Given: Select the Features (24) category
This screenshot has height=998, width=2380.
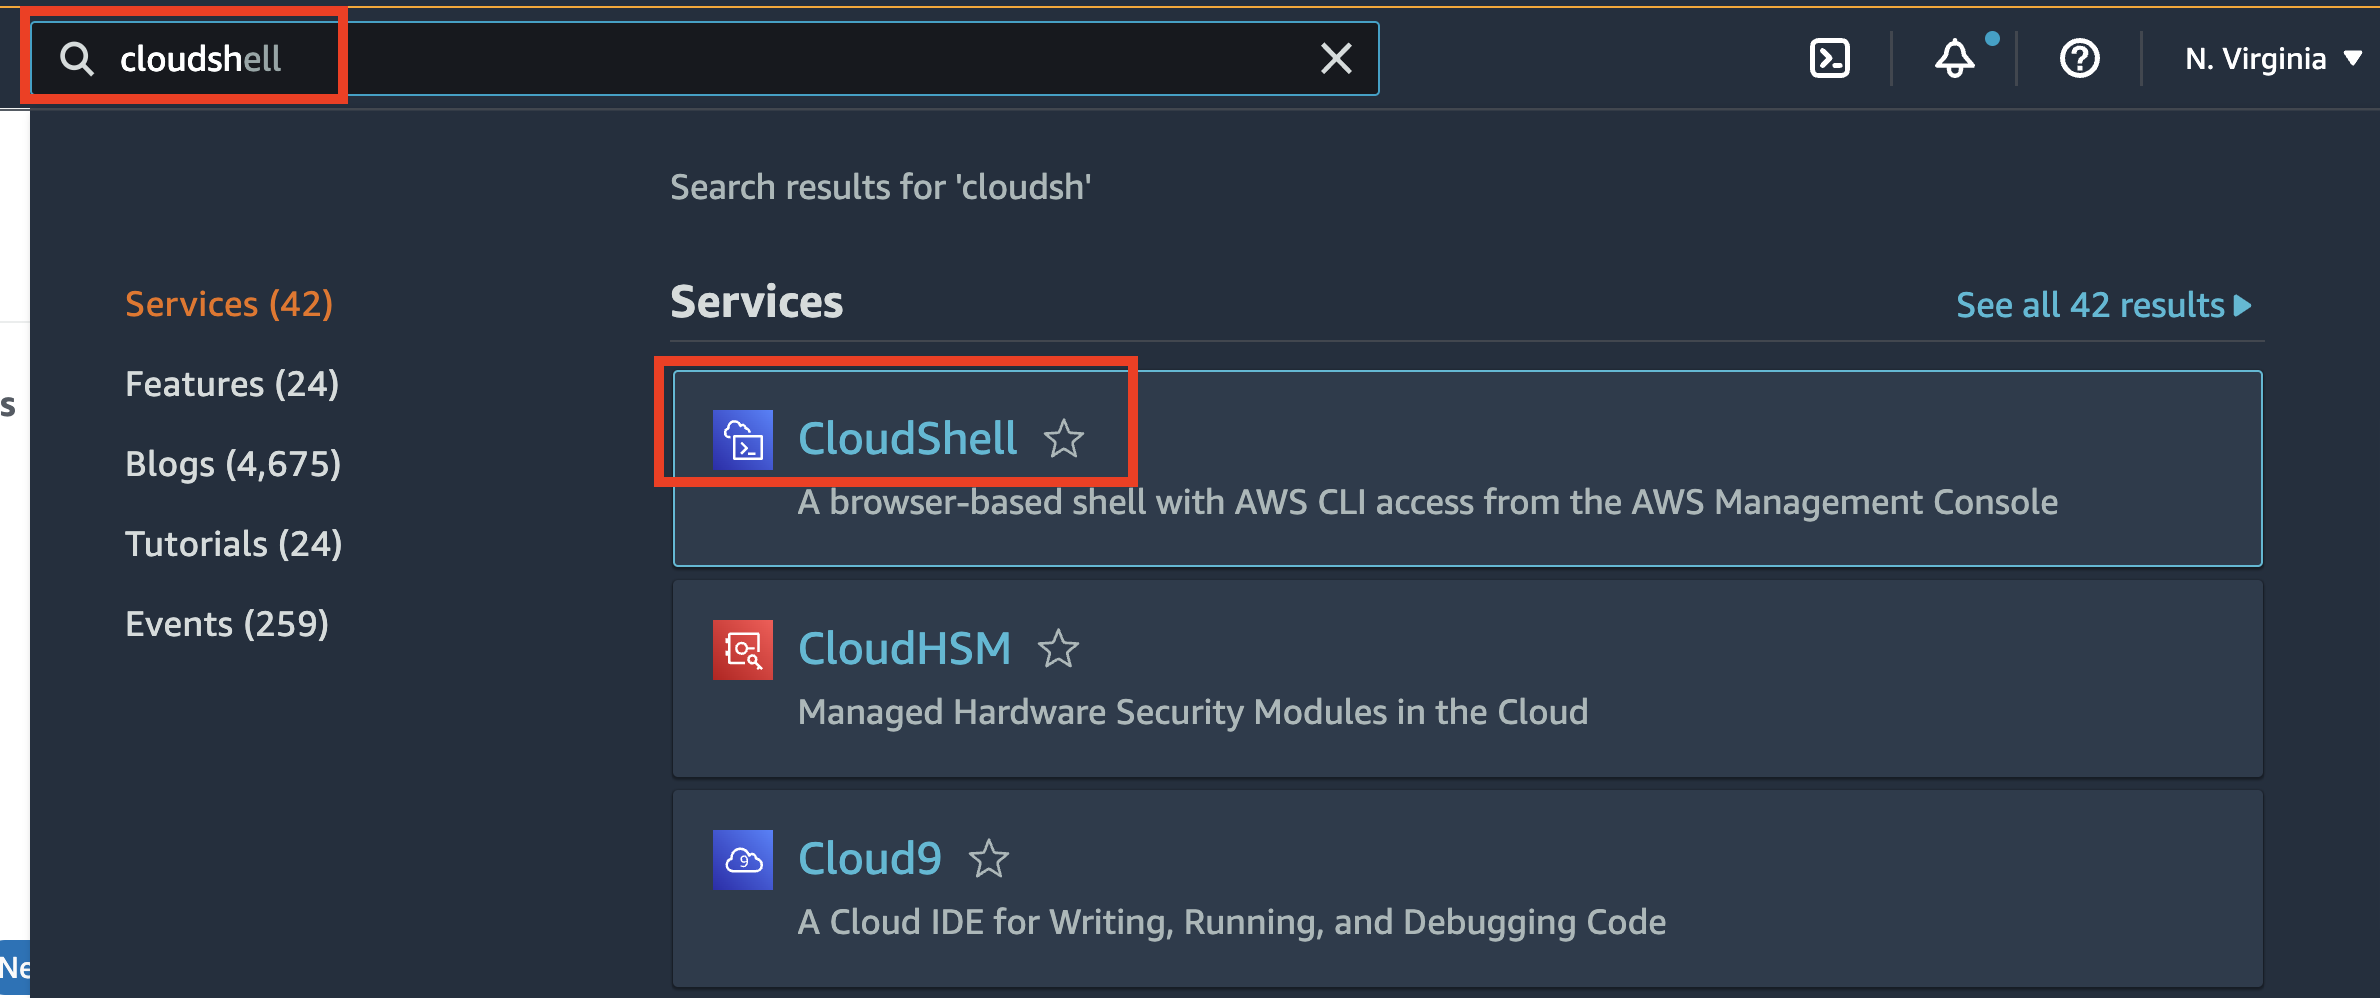Looking at the screenshot, I should [232, 384].
